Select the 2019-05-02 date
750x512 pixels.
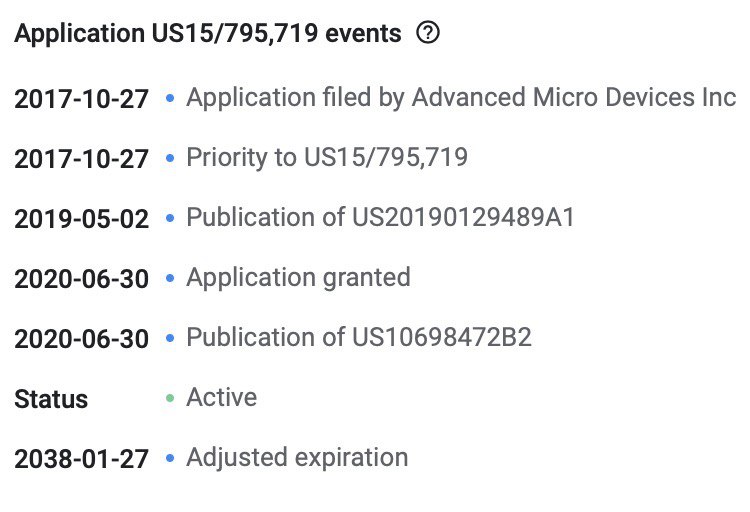tap(81, 219)
